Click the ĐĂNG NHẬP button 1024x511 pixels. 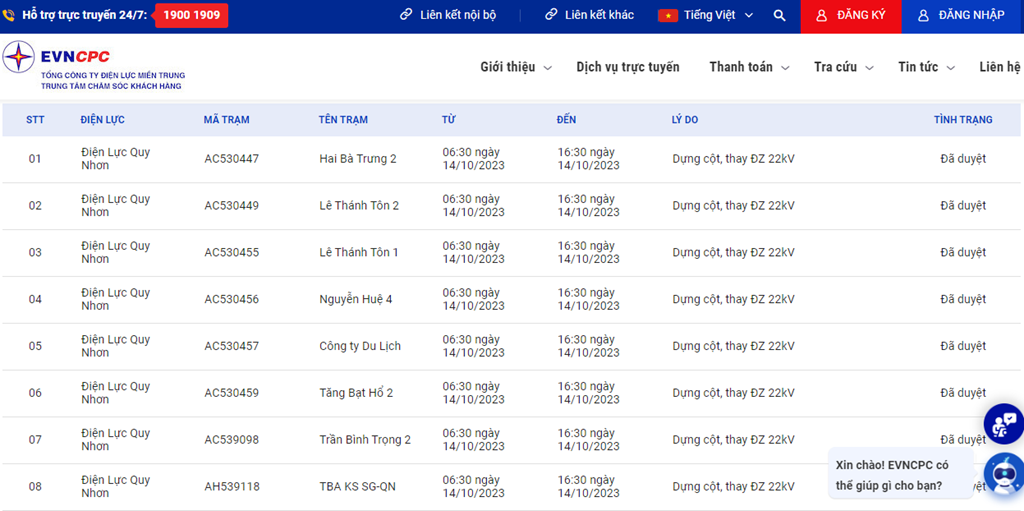pyautogui.click(x=962, y=16)
